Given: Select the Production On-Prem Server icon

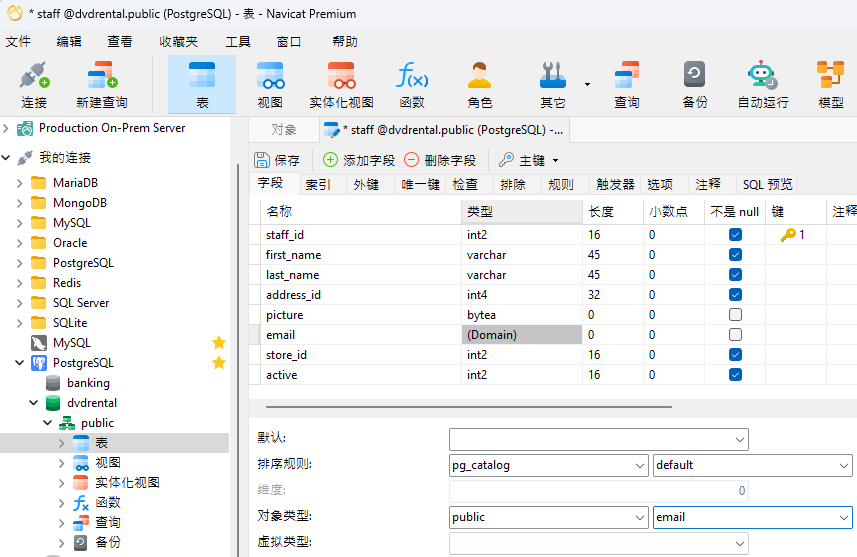Looking at the screenshot, I should tap(25, 128).
